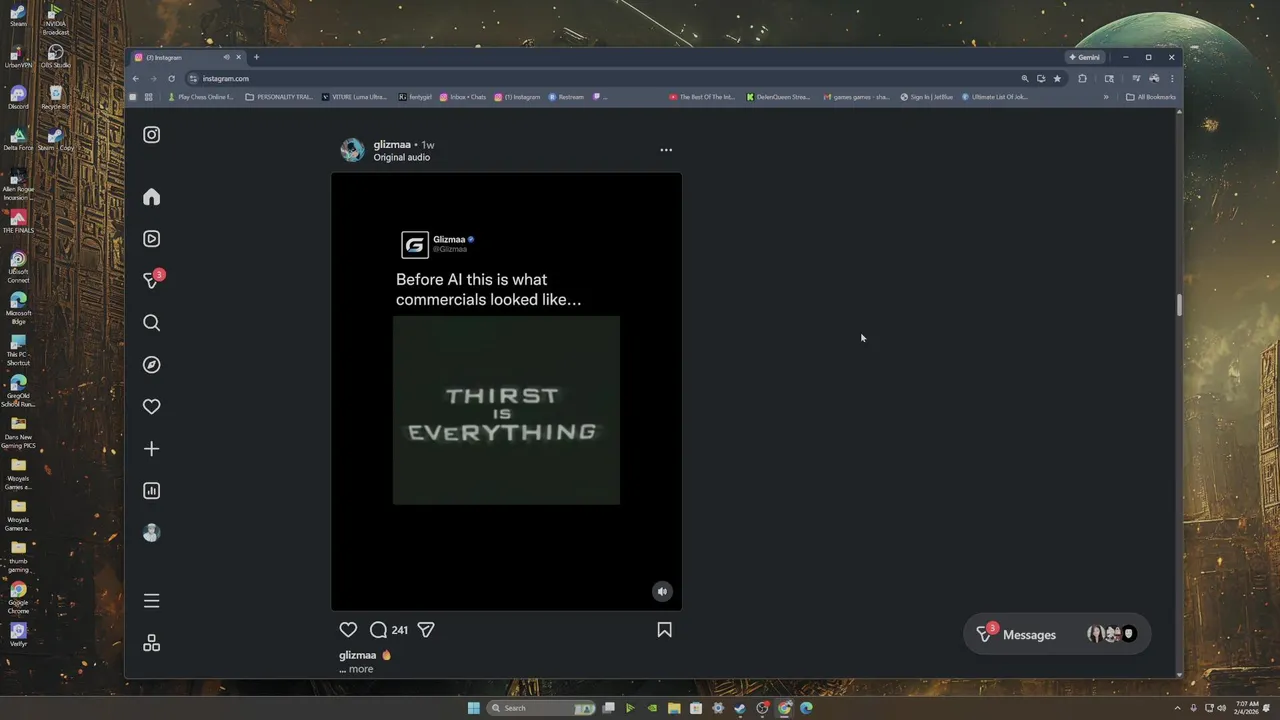
Task: Open post options three-dot menu
Action: click(666, 150)
